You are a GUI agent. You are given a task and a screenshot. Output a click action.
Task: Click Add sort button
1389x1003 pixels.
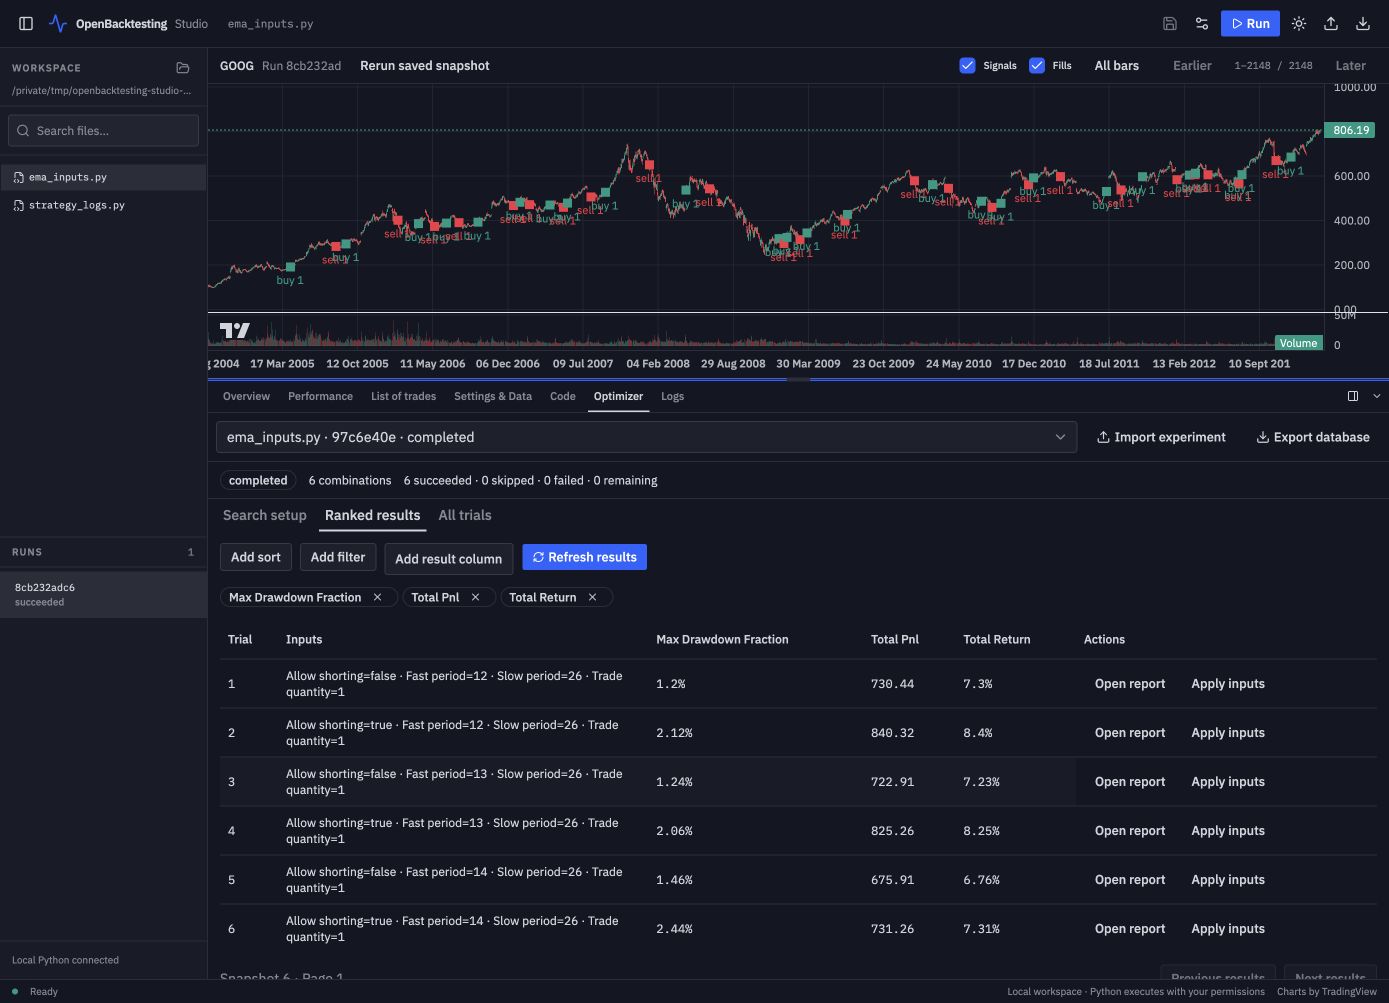(256, 557)
